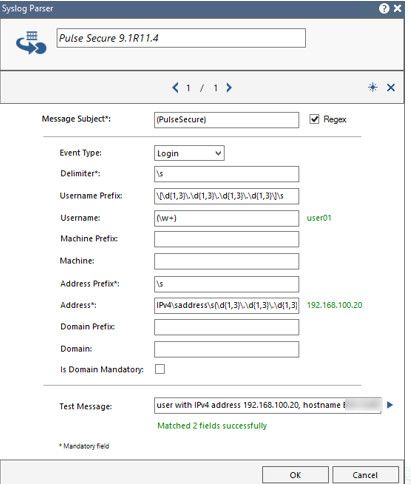Delete current parser with blue X icon
This screenshot has width=411, height=484.
point(391,88)
